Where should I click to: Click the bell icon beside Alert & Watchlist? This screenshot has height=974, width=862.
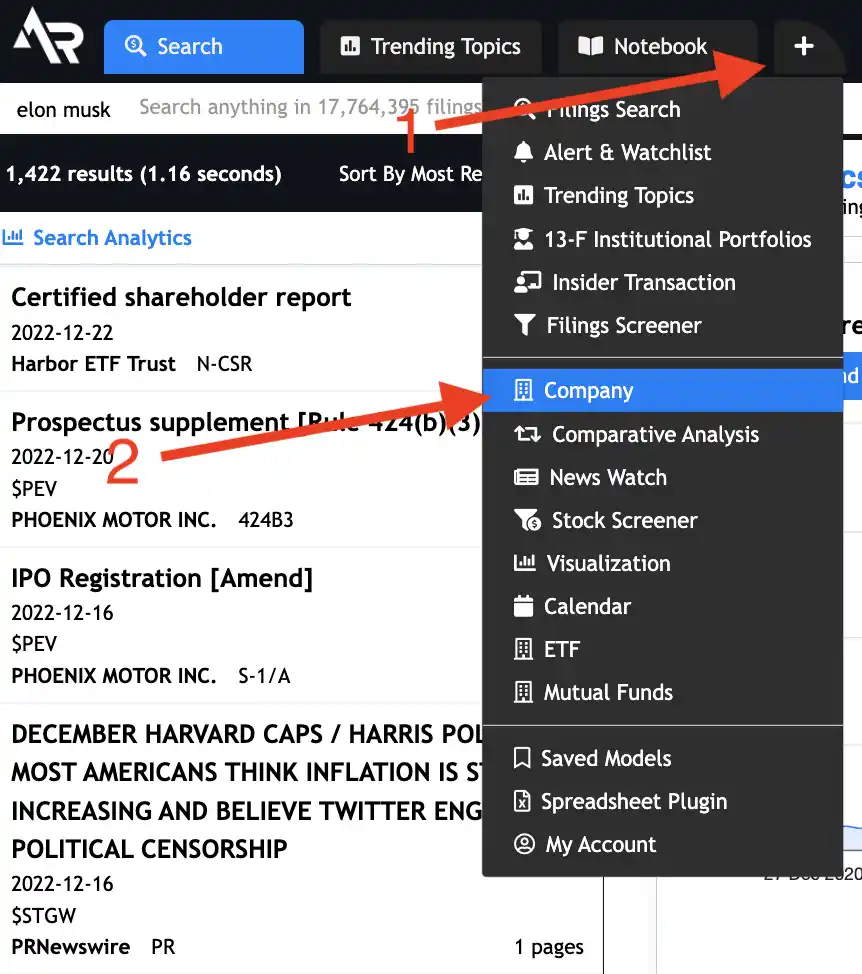click(x=523, y=153)
